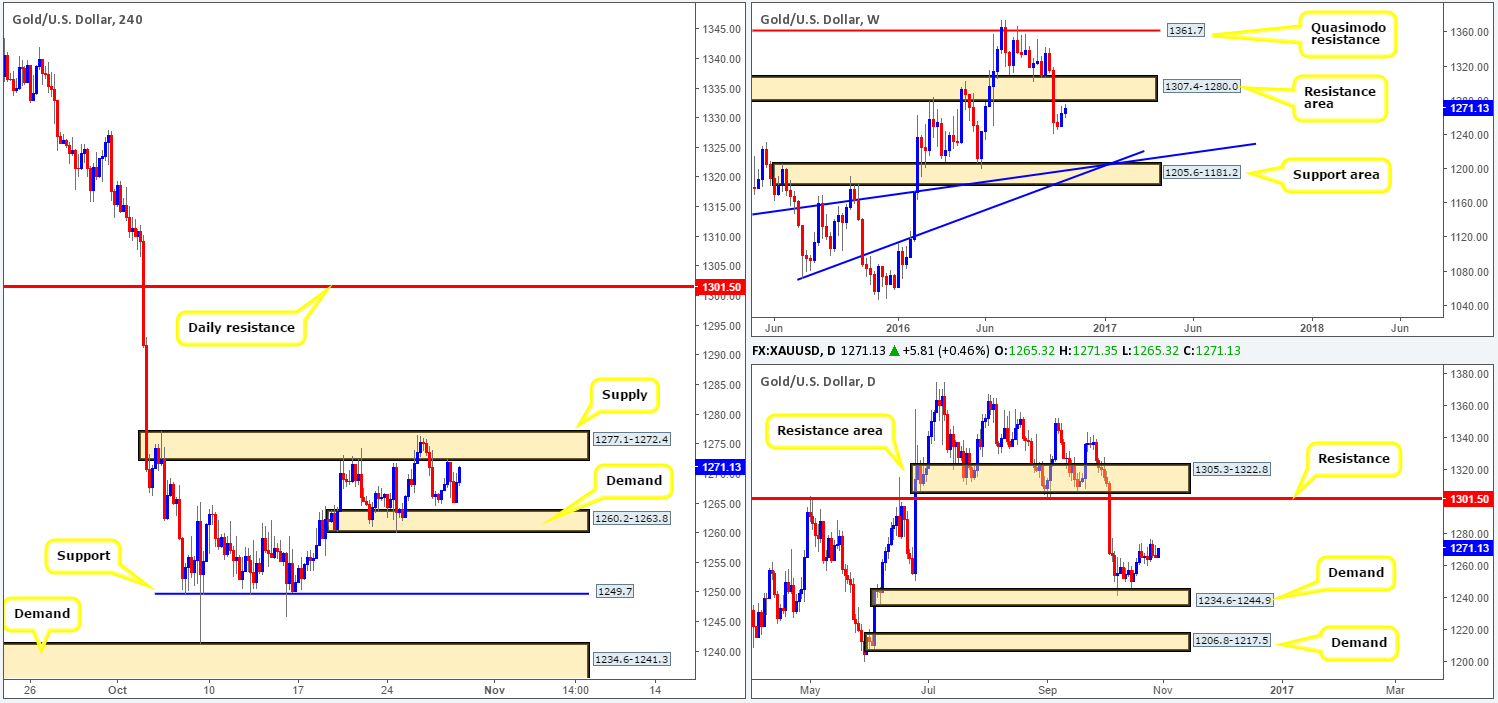Click the 'Demand' callout beside 1234.6-1244.9
The image size is (1498, 703).
1356,573
